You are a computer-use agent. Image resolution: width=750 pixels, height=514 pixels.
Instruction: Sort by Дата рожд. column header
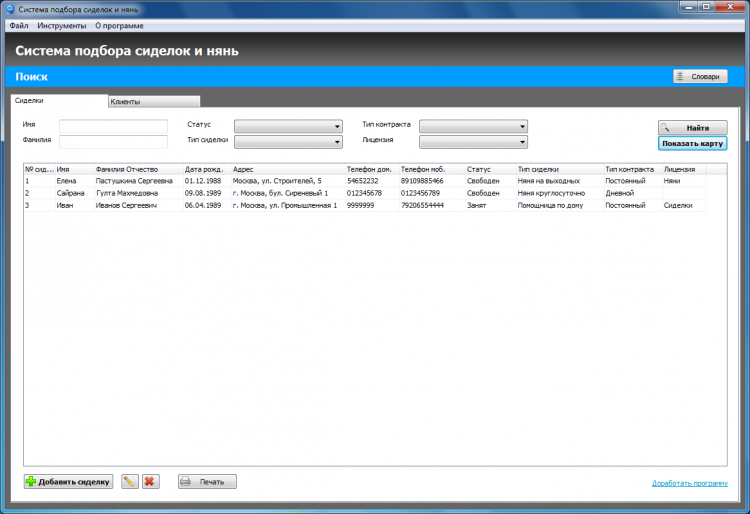[x=207, y=169]
